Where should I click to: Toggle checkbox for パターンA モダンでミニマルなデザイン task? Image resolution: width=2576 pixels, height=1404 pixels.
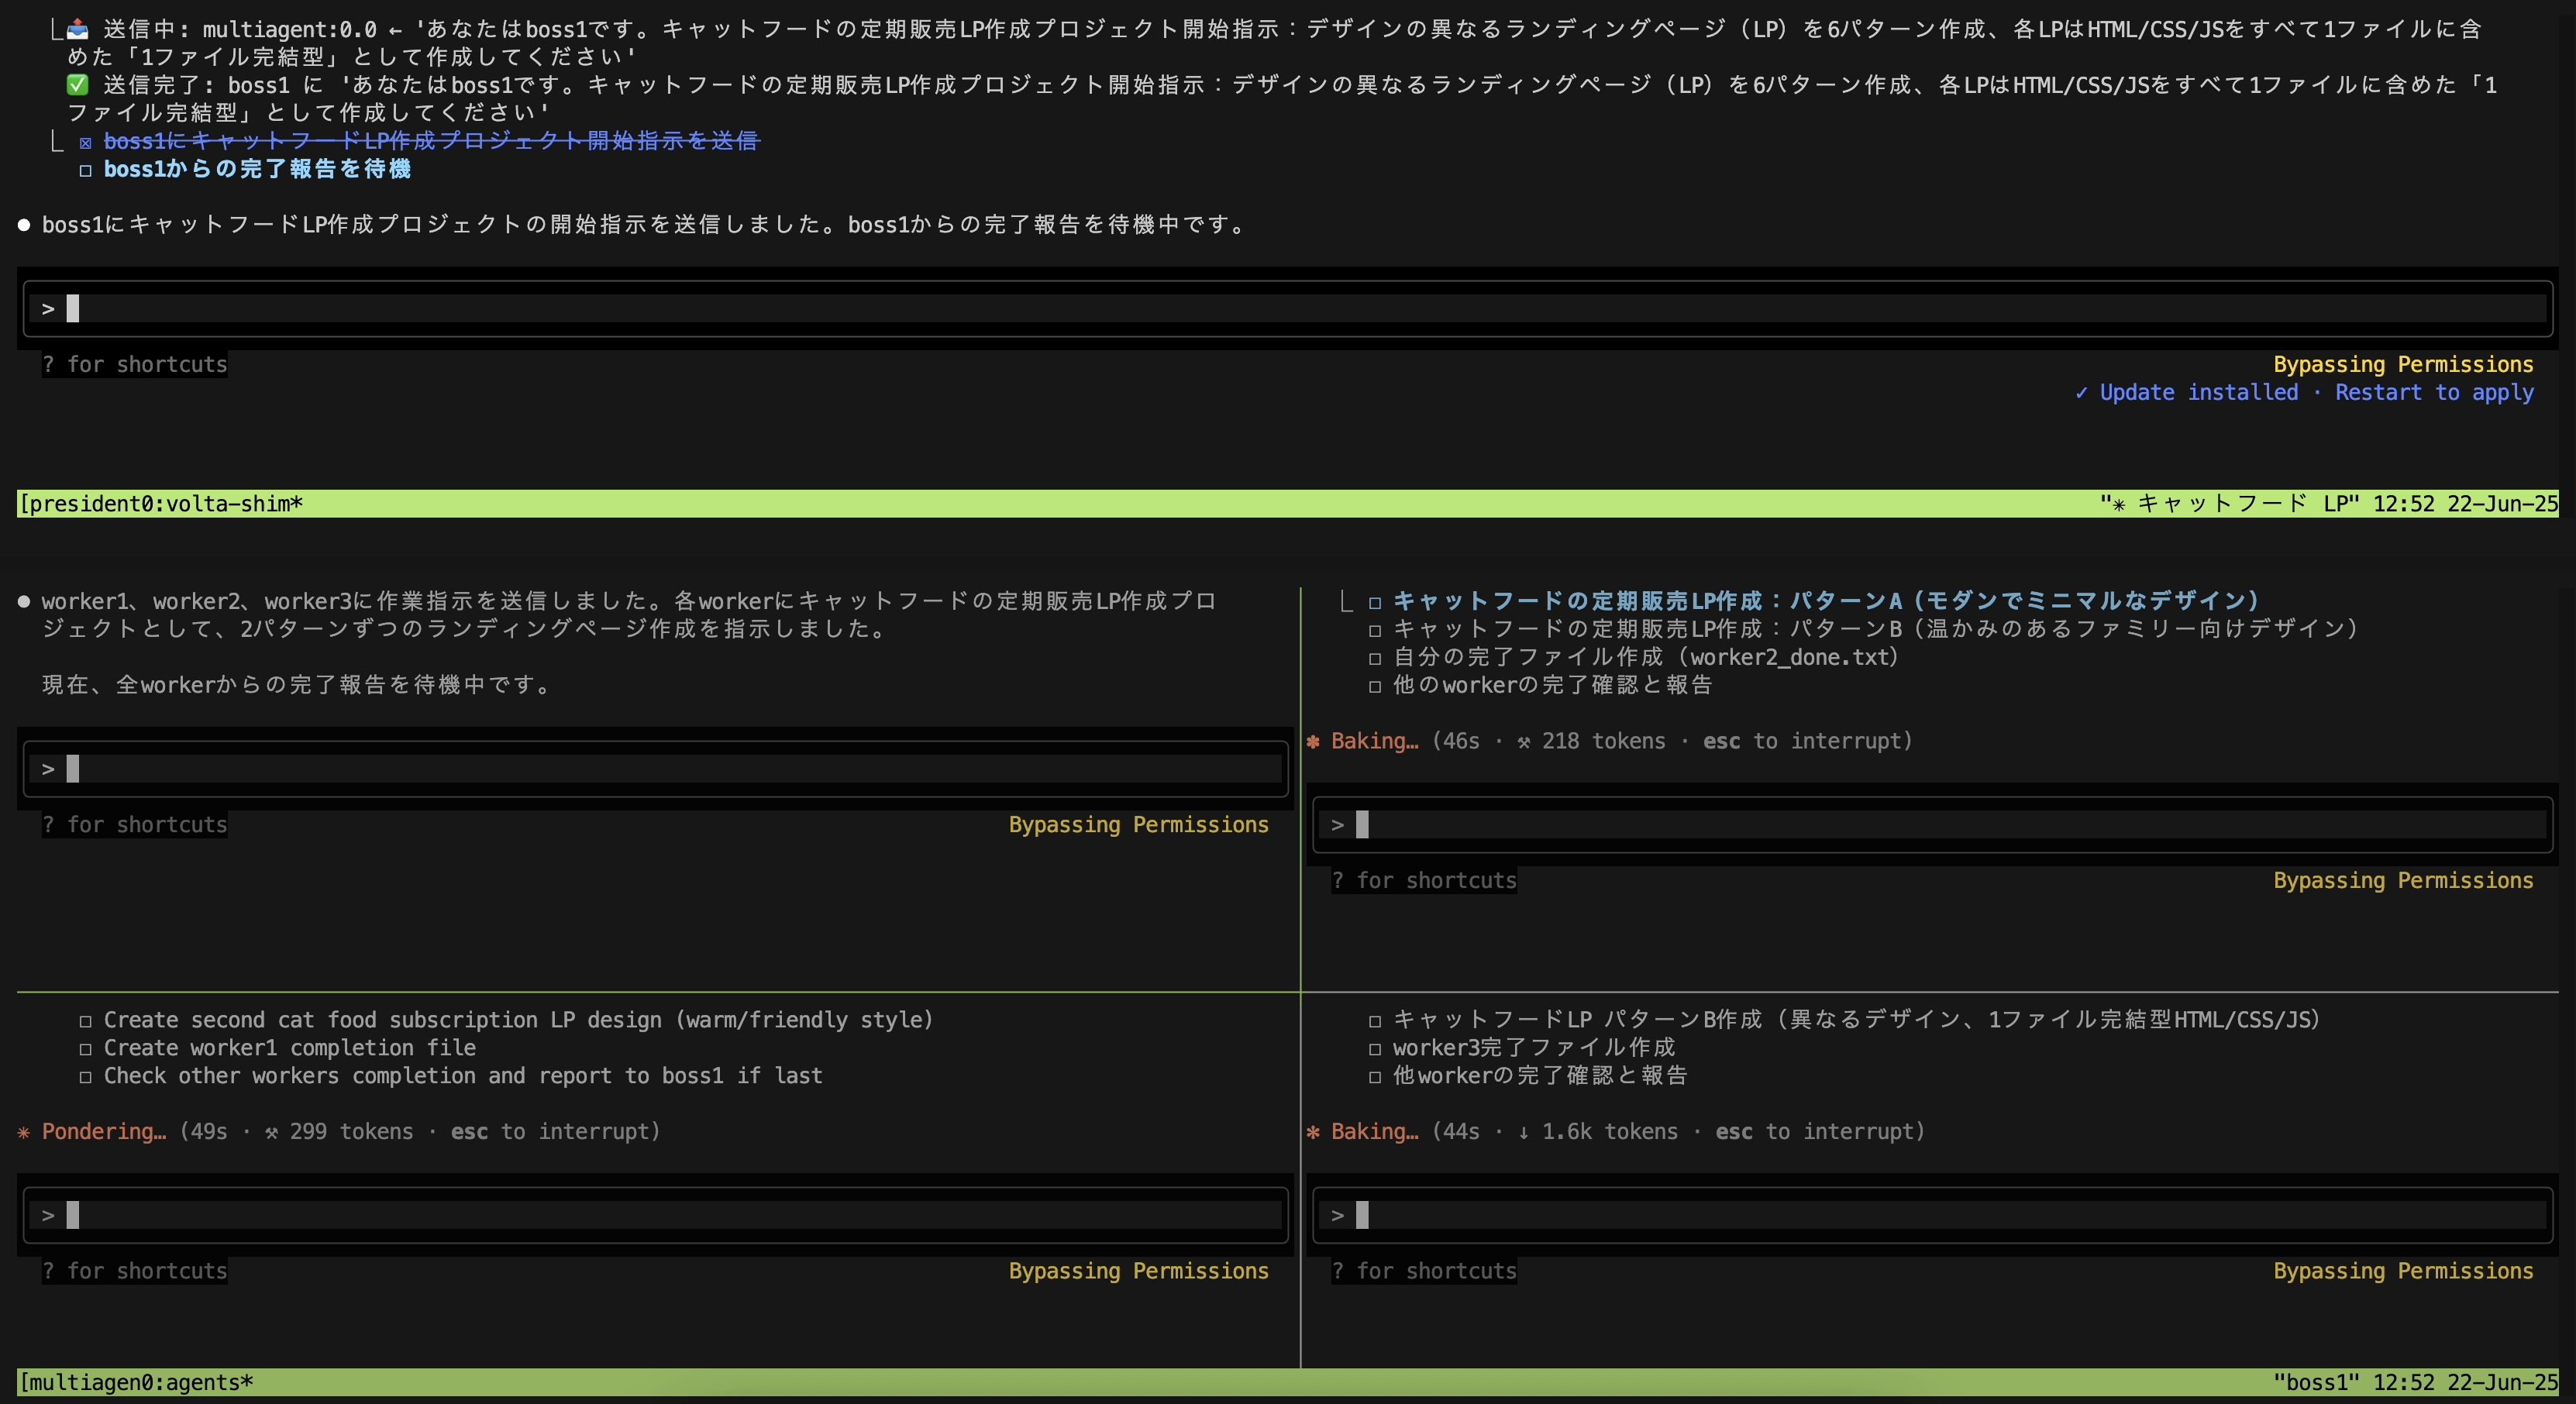[1375, 602]
